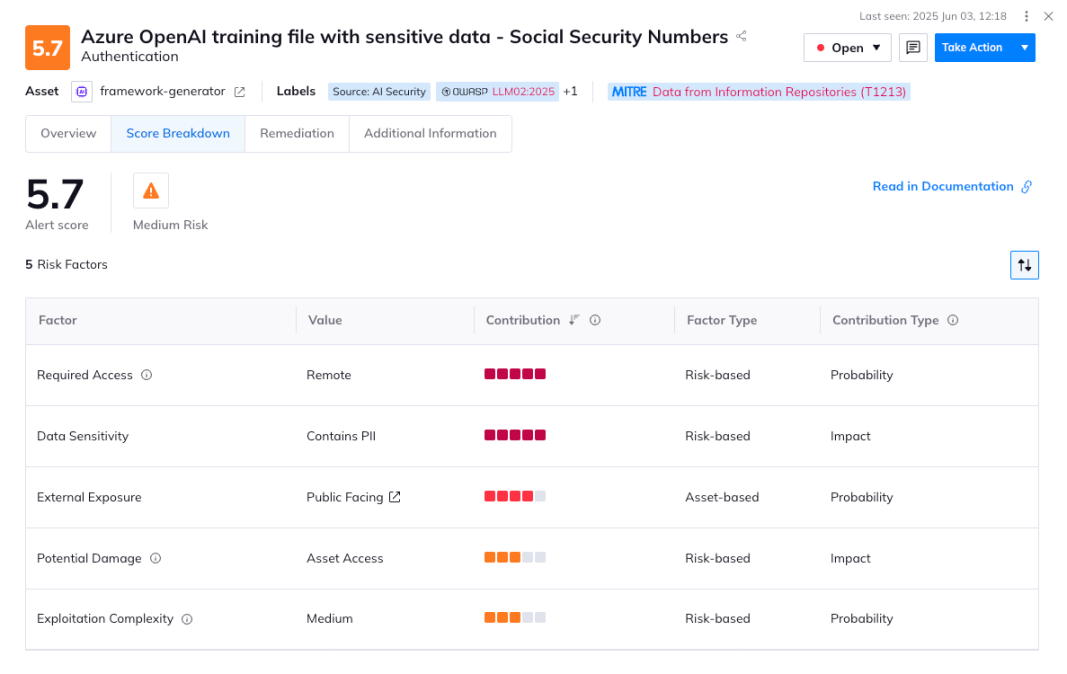The height and width of the screenshot is (674, 1067).
Task: Open the Remediation tab
Action: click(297, 133)
